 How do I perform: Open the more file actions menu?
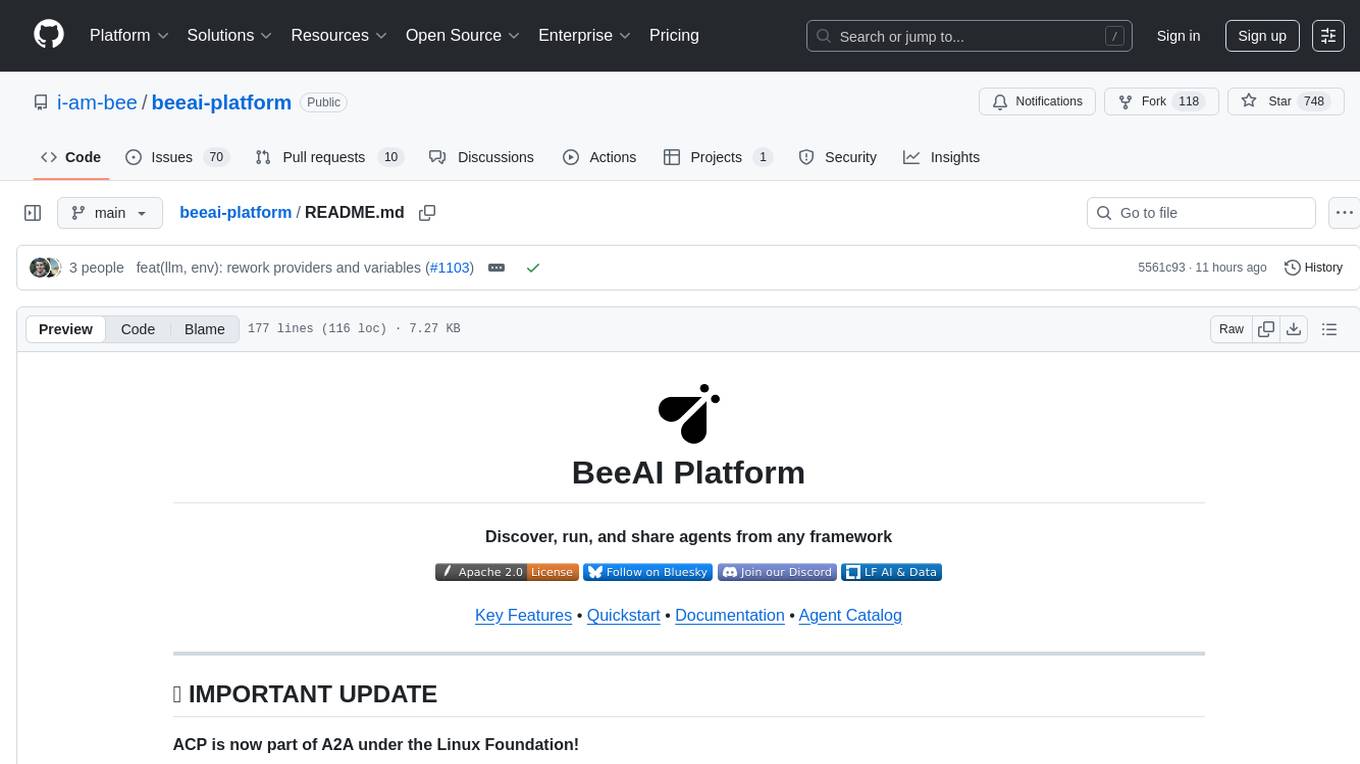(x=1344, y=213)
